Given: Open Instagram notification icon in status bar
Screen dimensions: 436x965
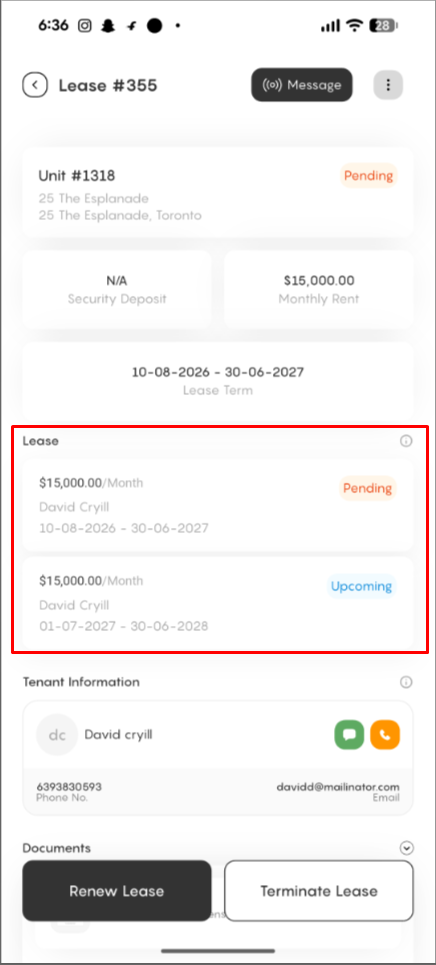Looking at the screenshot, I should 85,26.
